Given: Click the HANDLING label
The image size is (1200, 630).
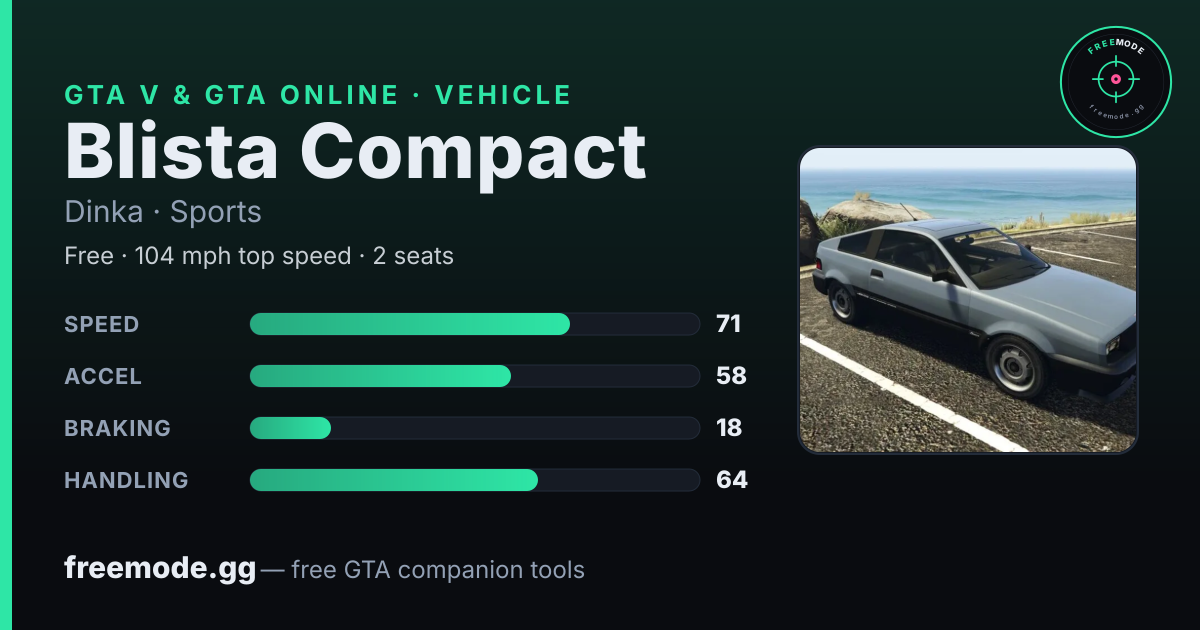Looking at the screenshot, I should click(126, 480).
